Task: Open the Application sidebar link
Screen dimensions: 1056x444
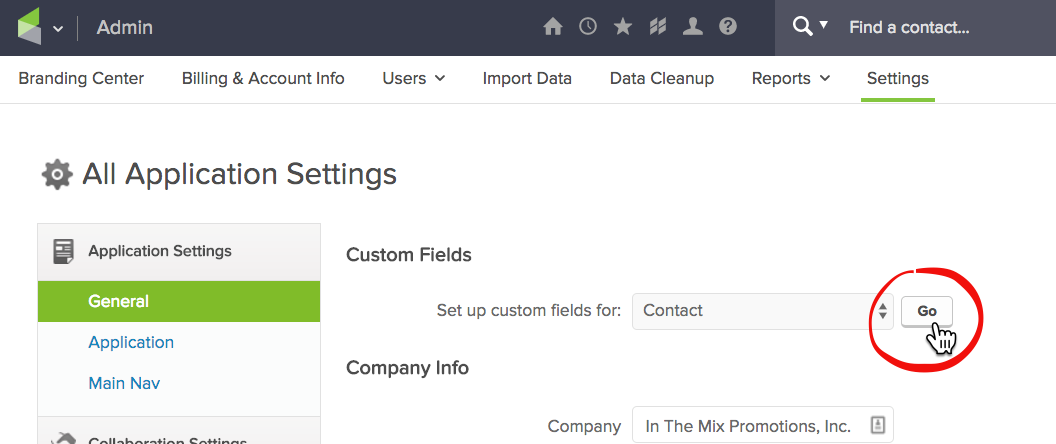Action: [x=131, y=342]
